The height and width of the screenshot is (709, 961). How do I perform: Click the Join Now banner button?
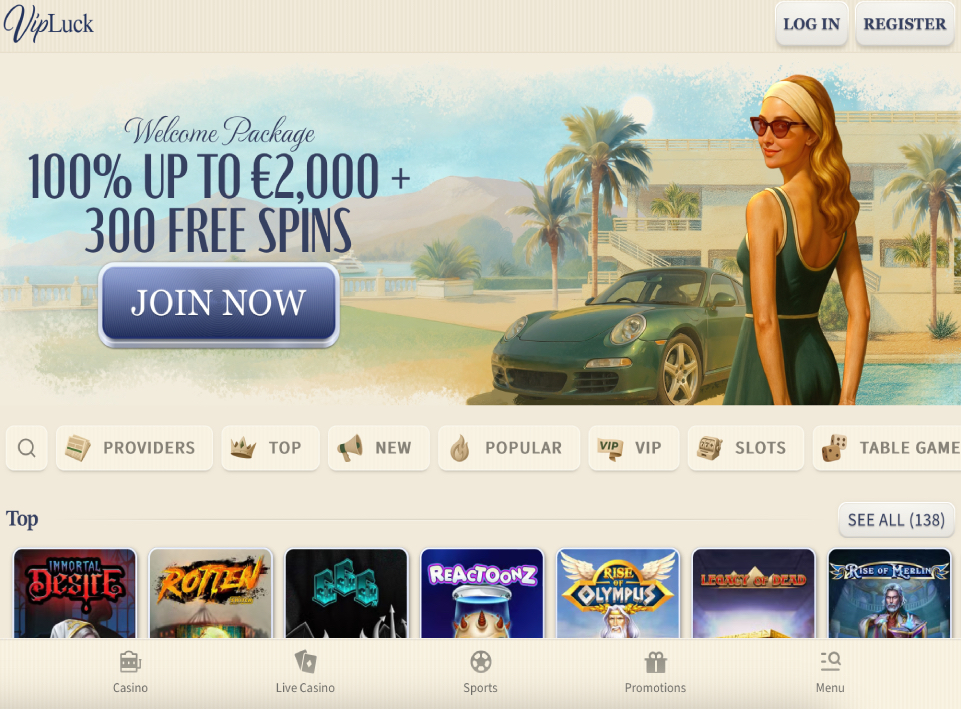pyautogui.click(x=219, y=304)
